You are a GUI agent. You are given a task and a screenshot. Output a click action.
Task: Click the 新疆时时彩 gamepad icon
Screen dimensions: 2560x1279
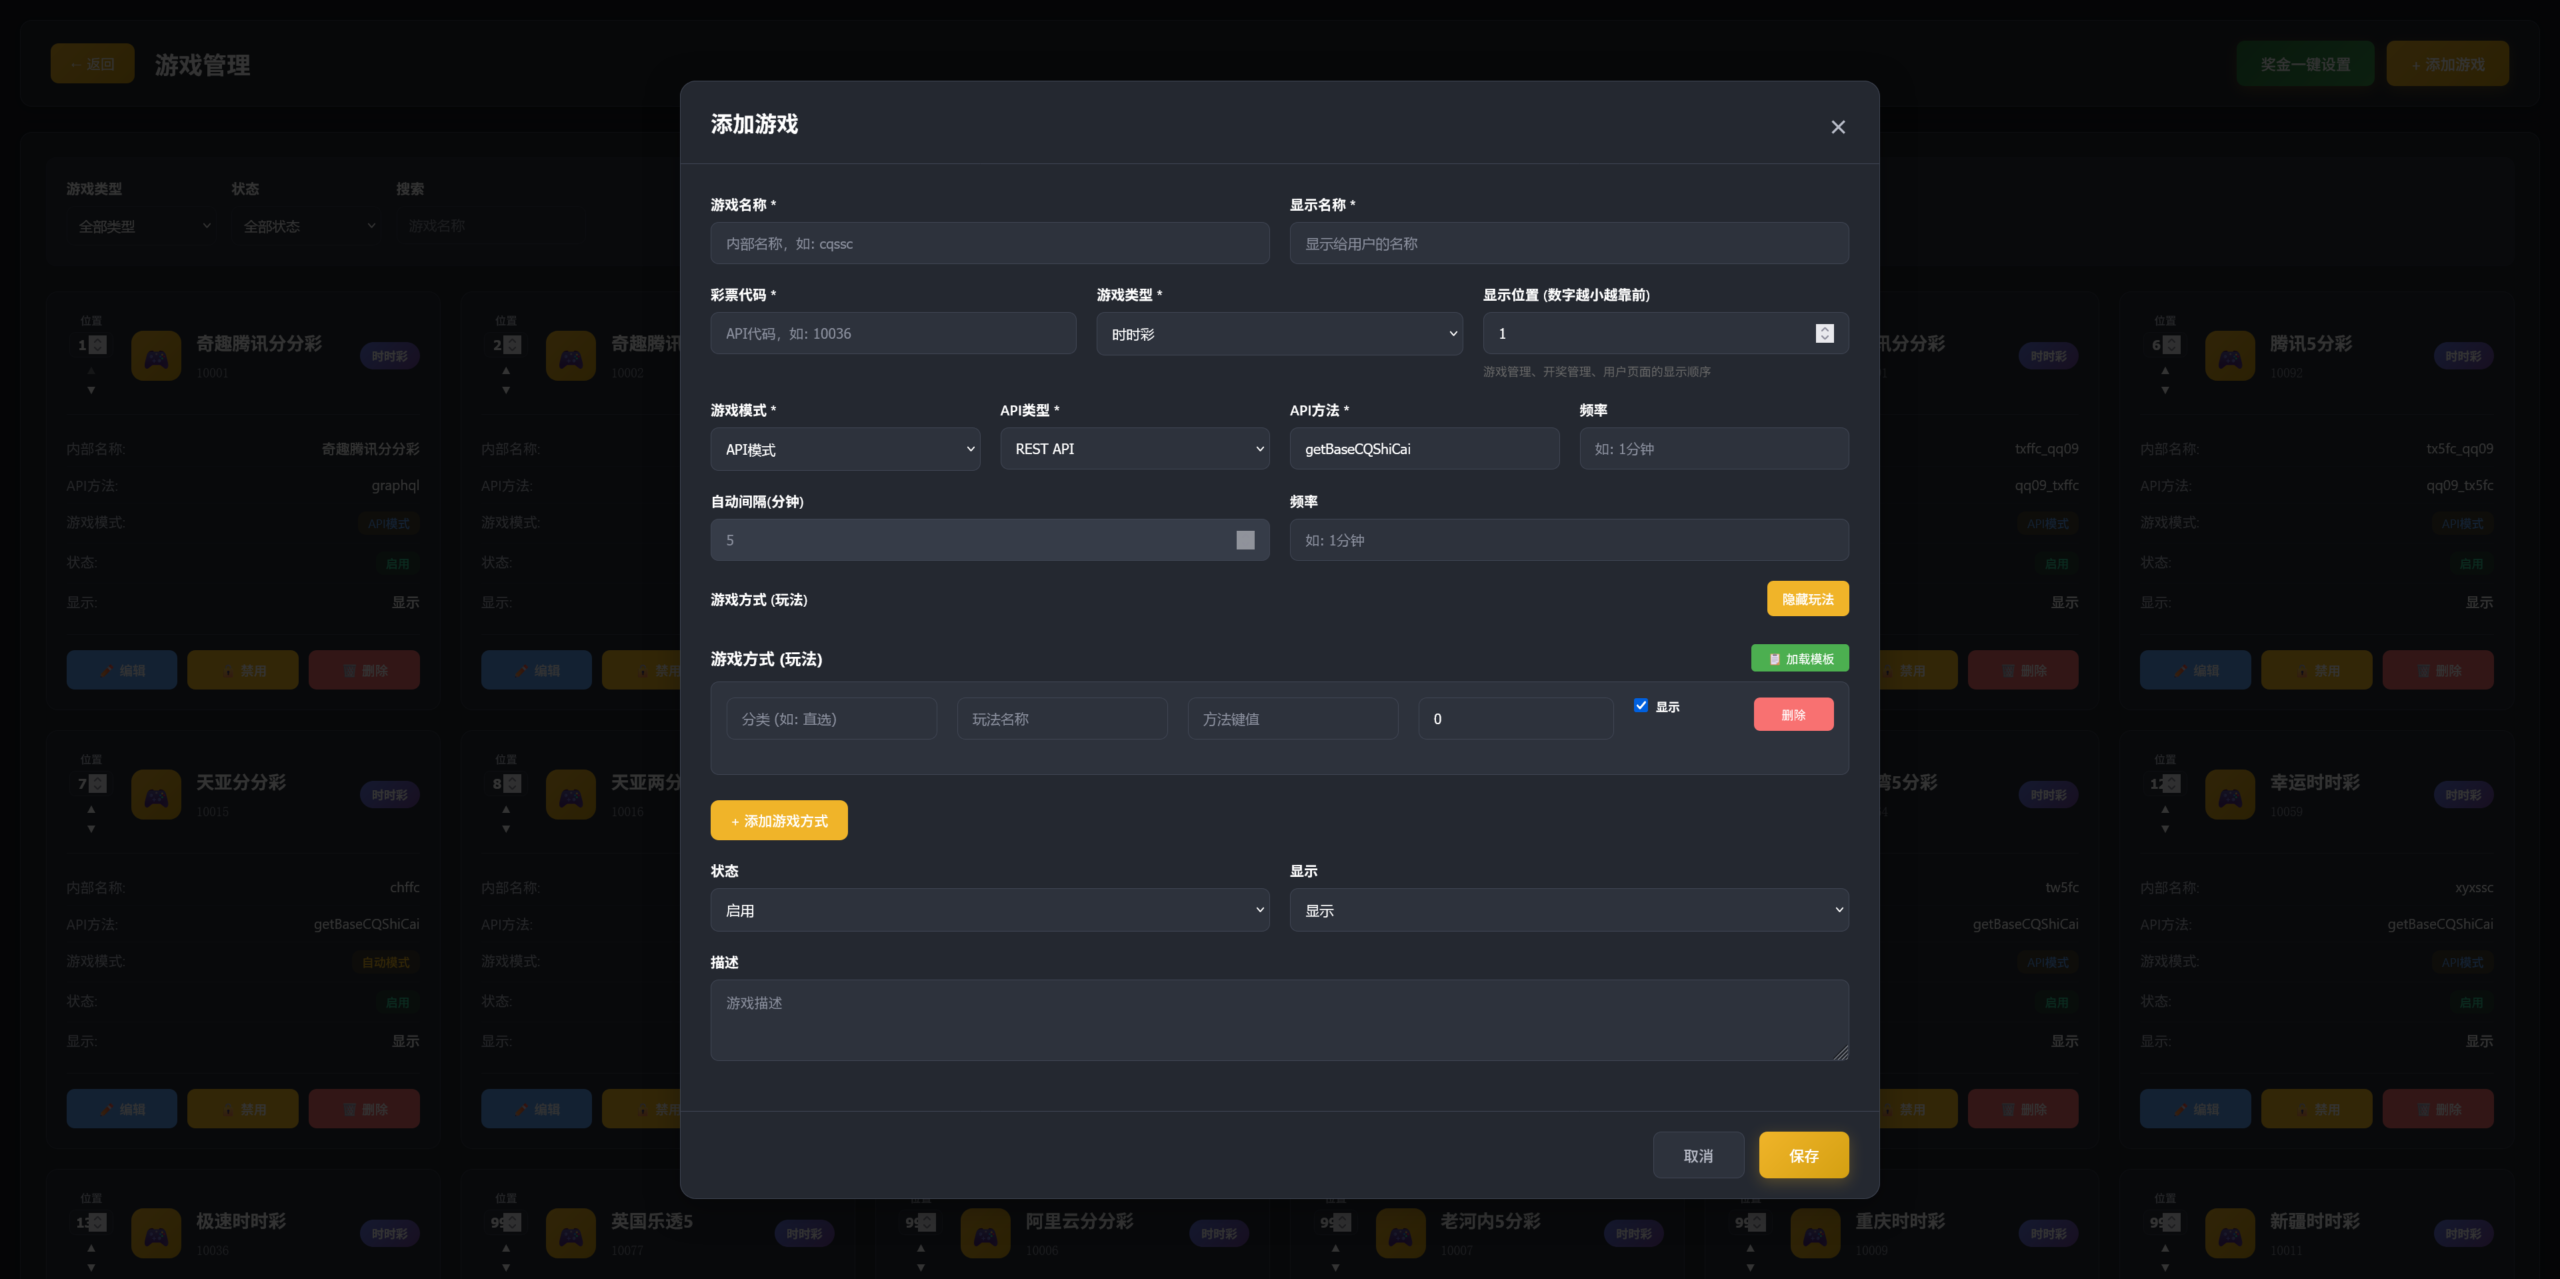tap(2230, 1233)
